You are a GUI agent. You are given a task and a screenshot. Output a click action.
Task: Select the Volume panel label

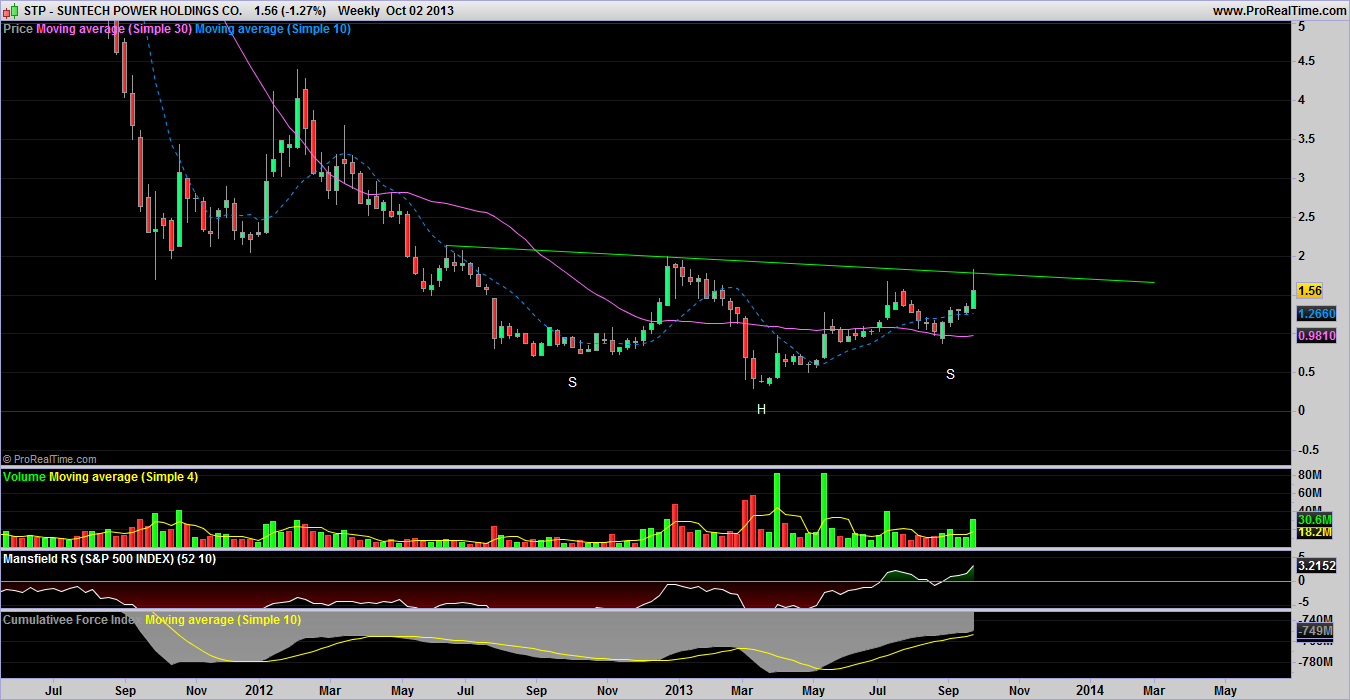(24, 477)
